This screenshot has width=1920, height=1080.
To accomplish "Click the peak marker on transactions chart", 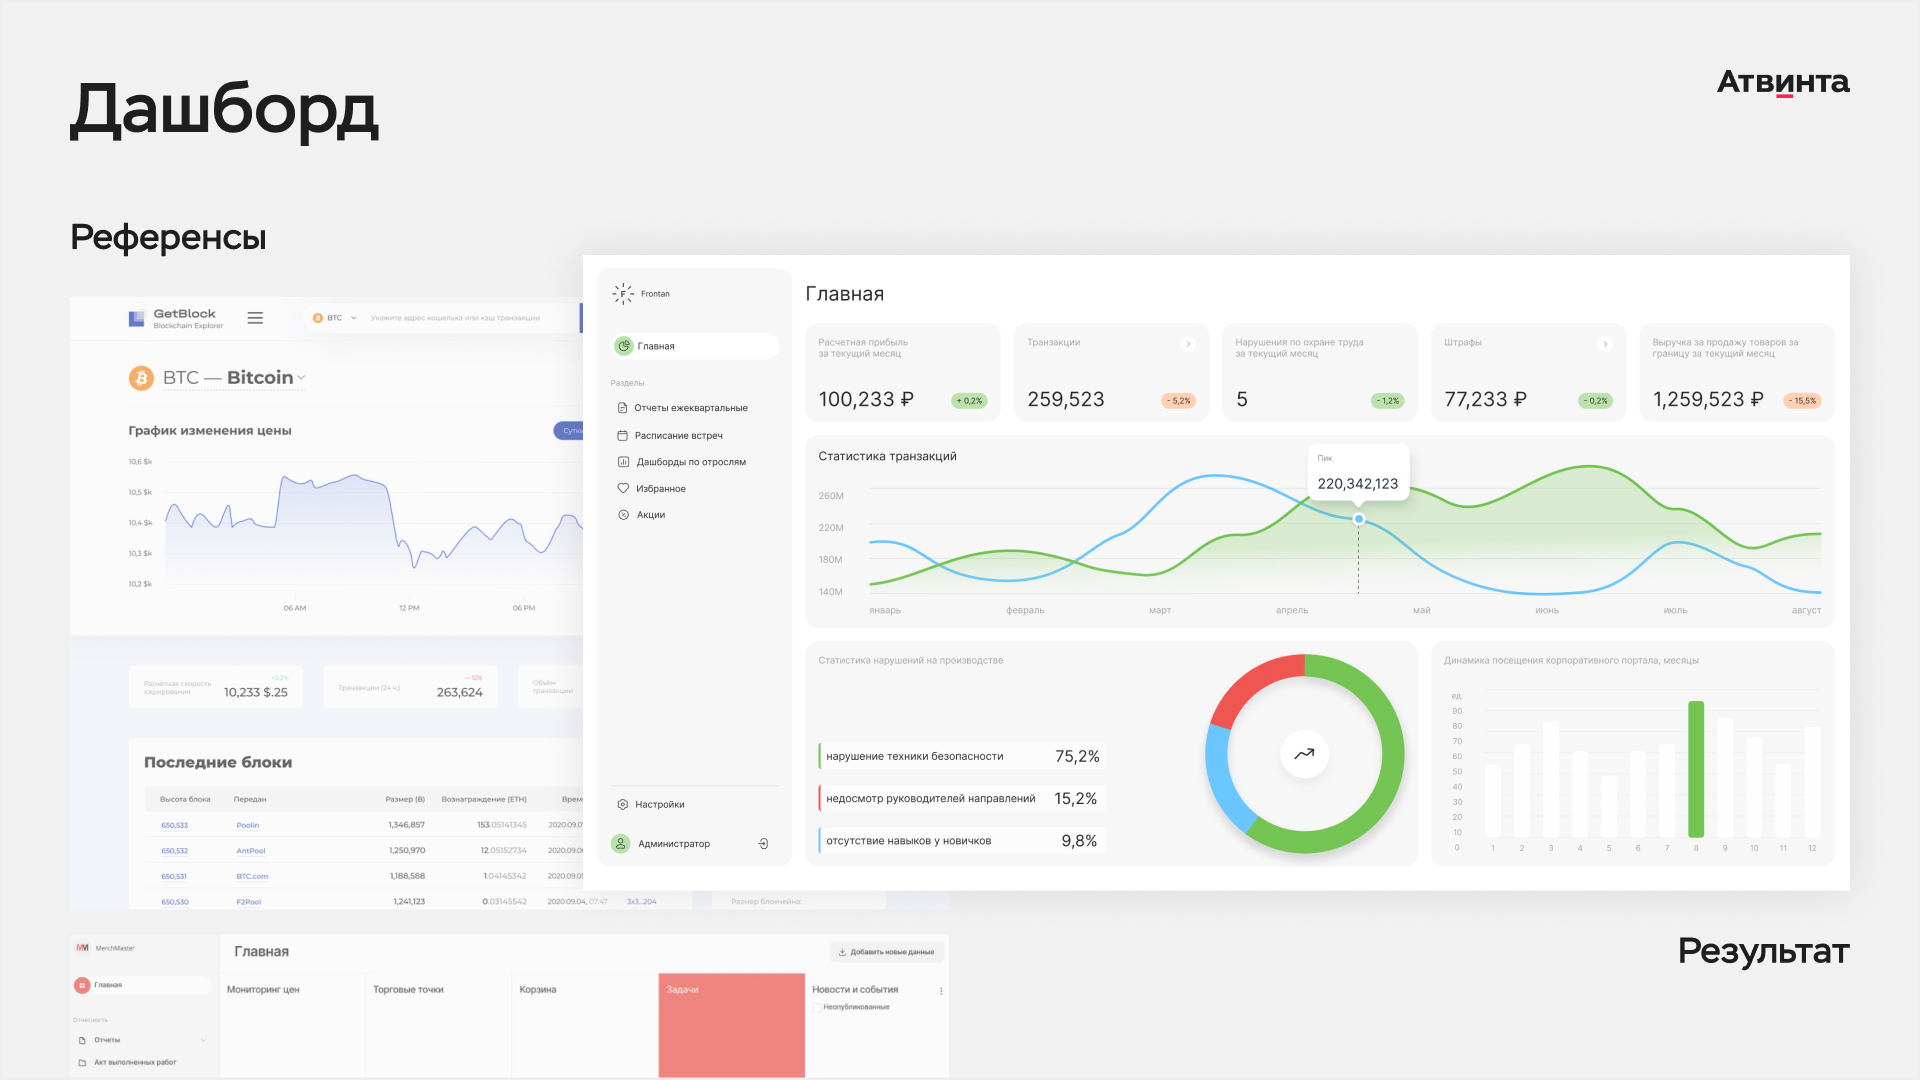I will pyautogui.click(x=1358, y=519).
